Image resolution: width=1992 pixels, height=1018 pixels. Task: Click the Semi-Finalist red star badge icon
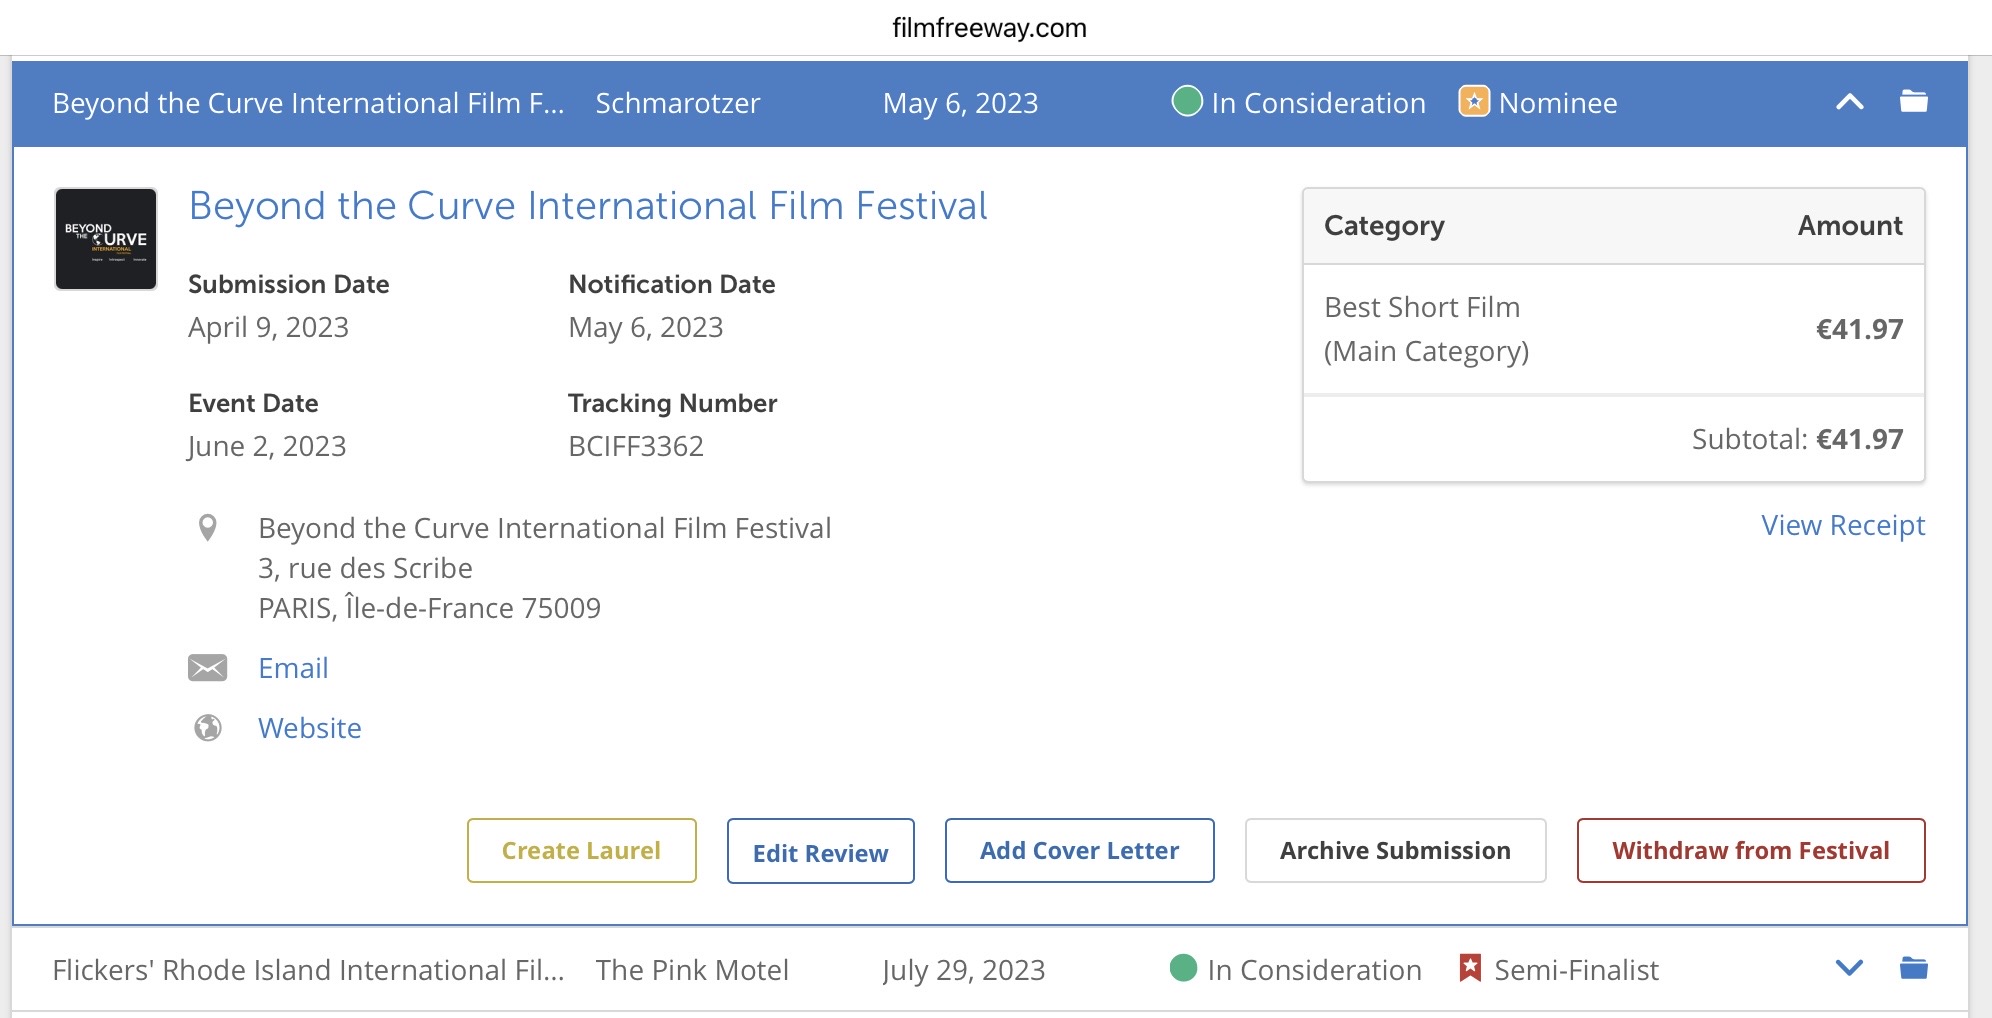coord(1469,968)
